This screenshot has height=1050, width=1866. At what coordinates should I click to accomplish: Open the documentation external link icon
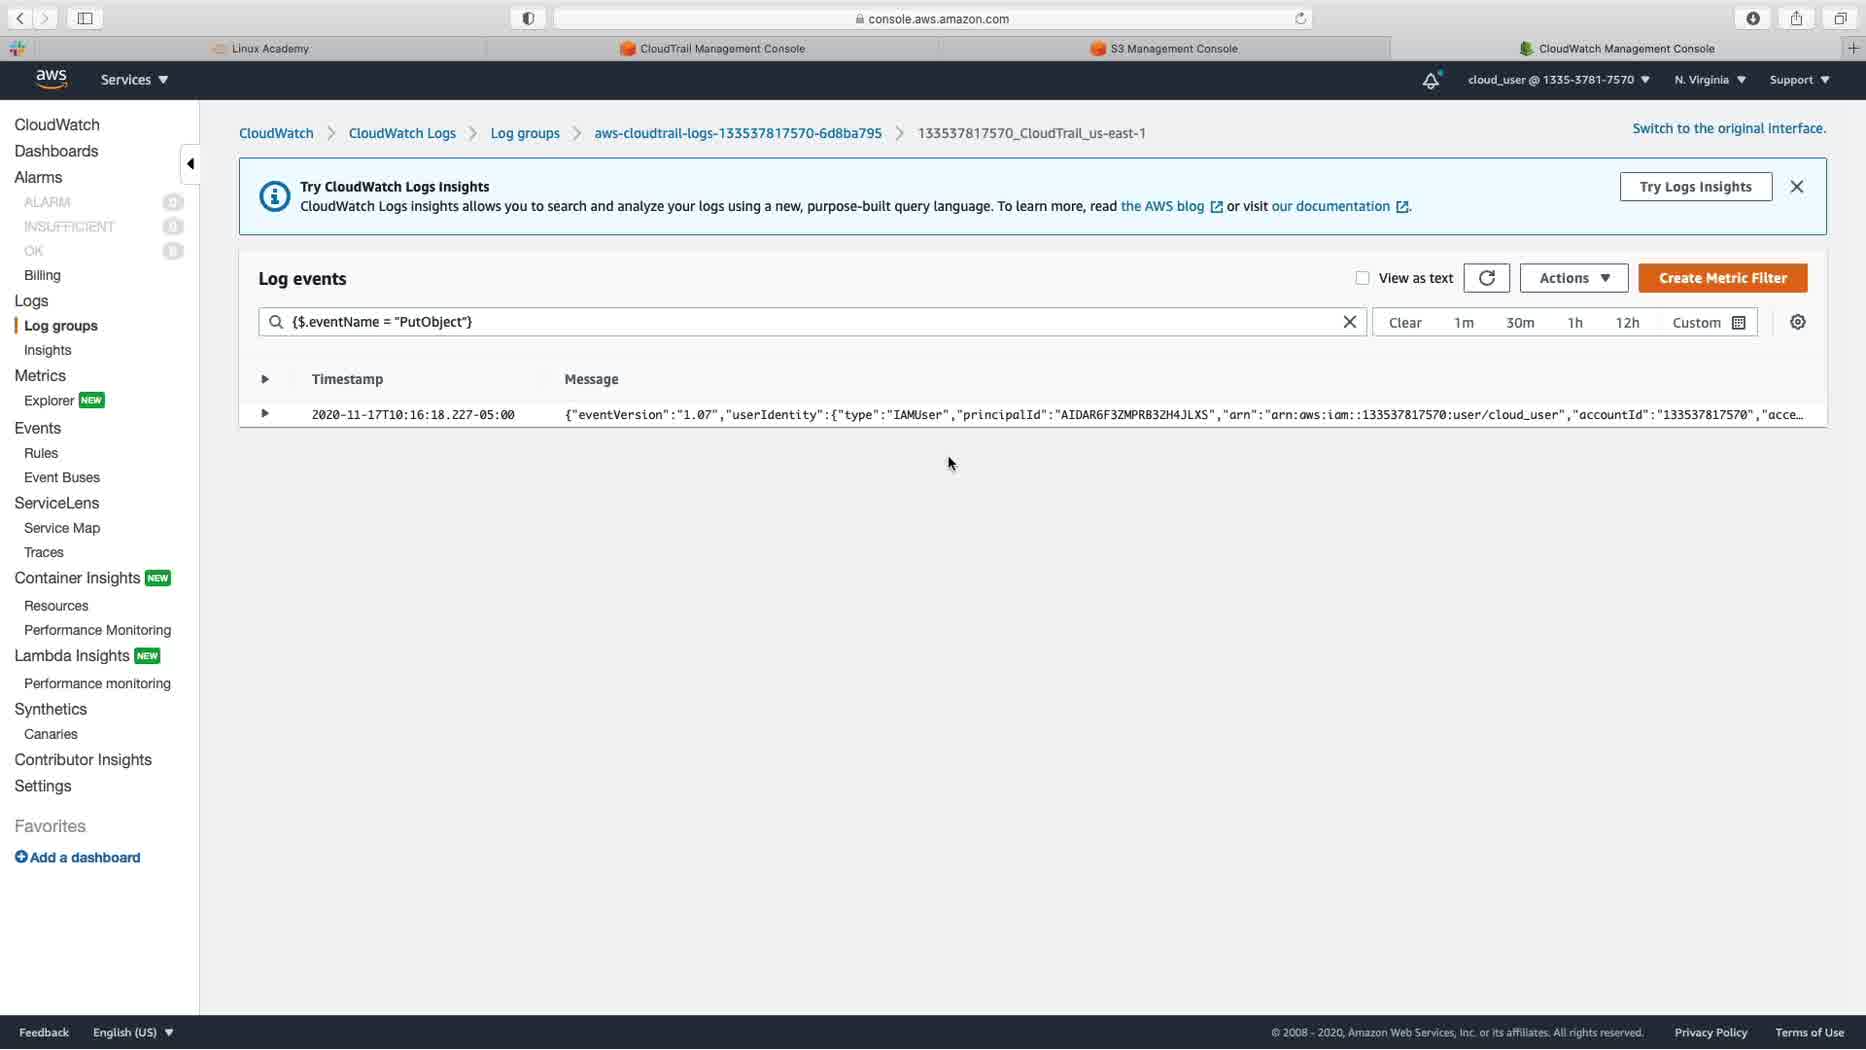pyautogui.click(x=1402, y=207)
